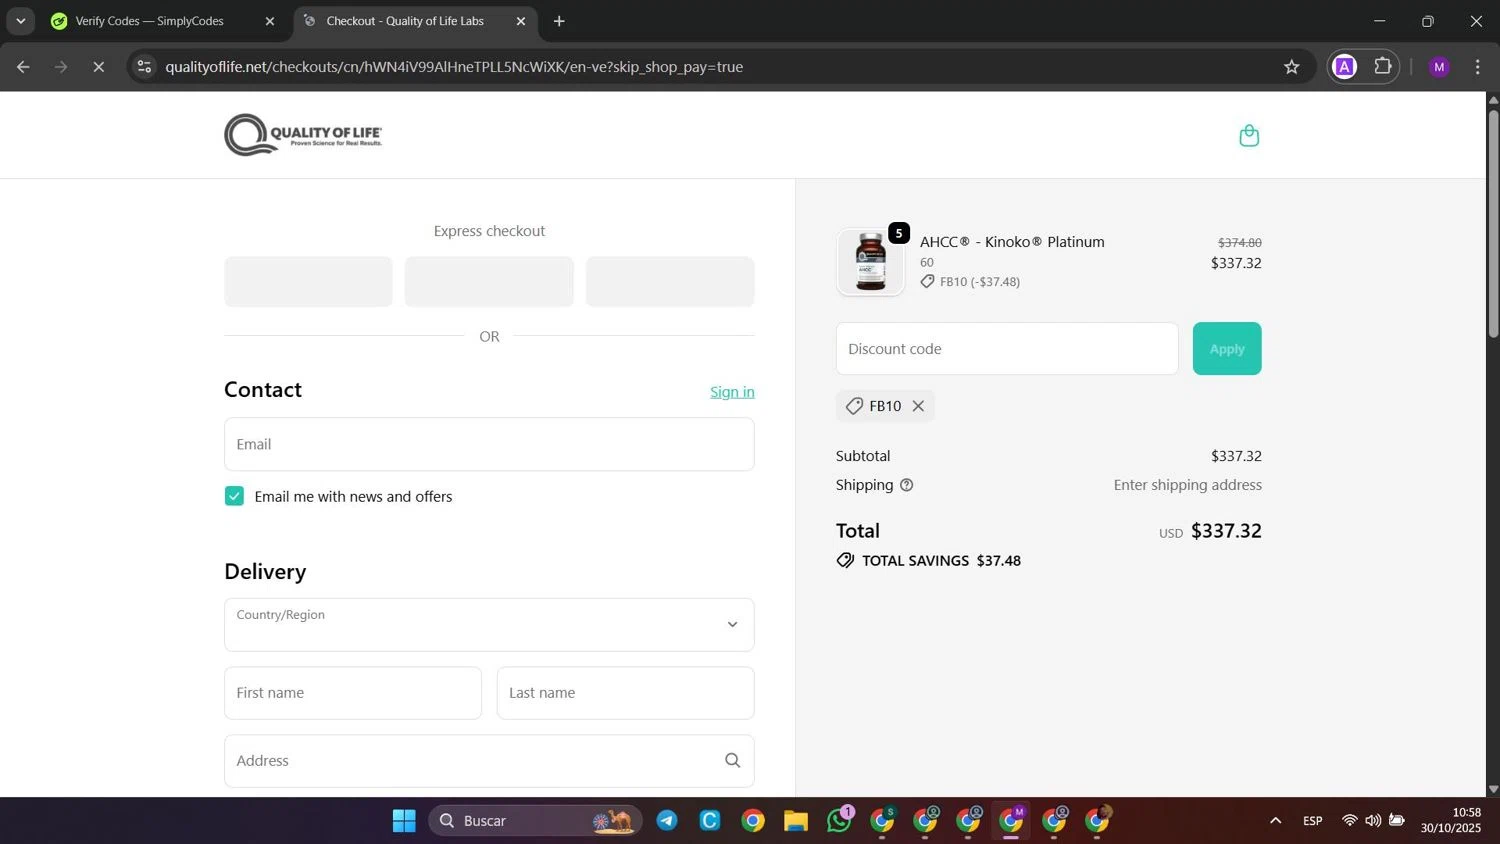This screenshot has width=1500, height=844.
Task: Click the address search magnifier icon
Action: (732, 761)
